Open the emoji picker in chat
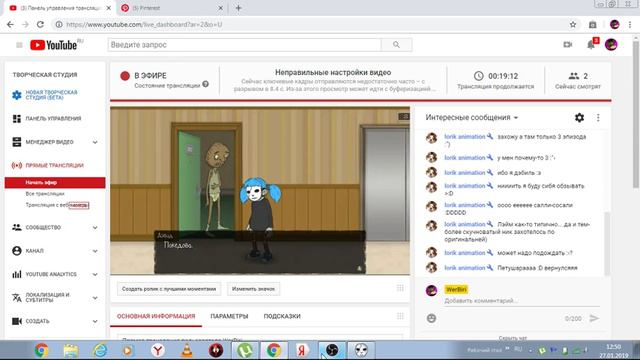 click(x=431, y=318)
